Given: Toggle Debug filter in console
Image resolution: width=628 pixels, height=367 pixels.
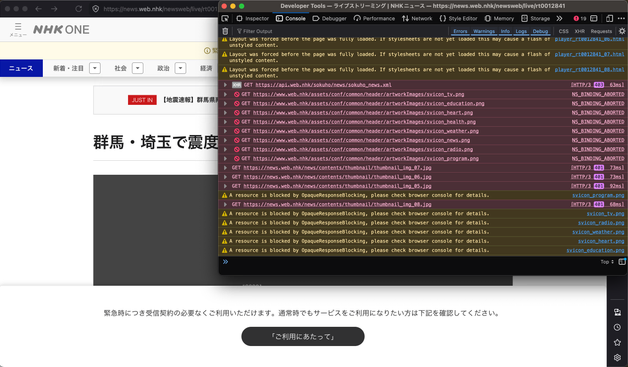Looking at the screenshot, I should tap(540, 31).
